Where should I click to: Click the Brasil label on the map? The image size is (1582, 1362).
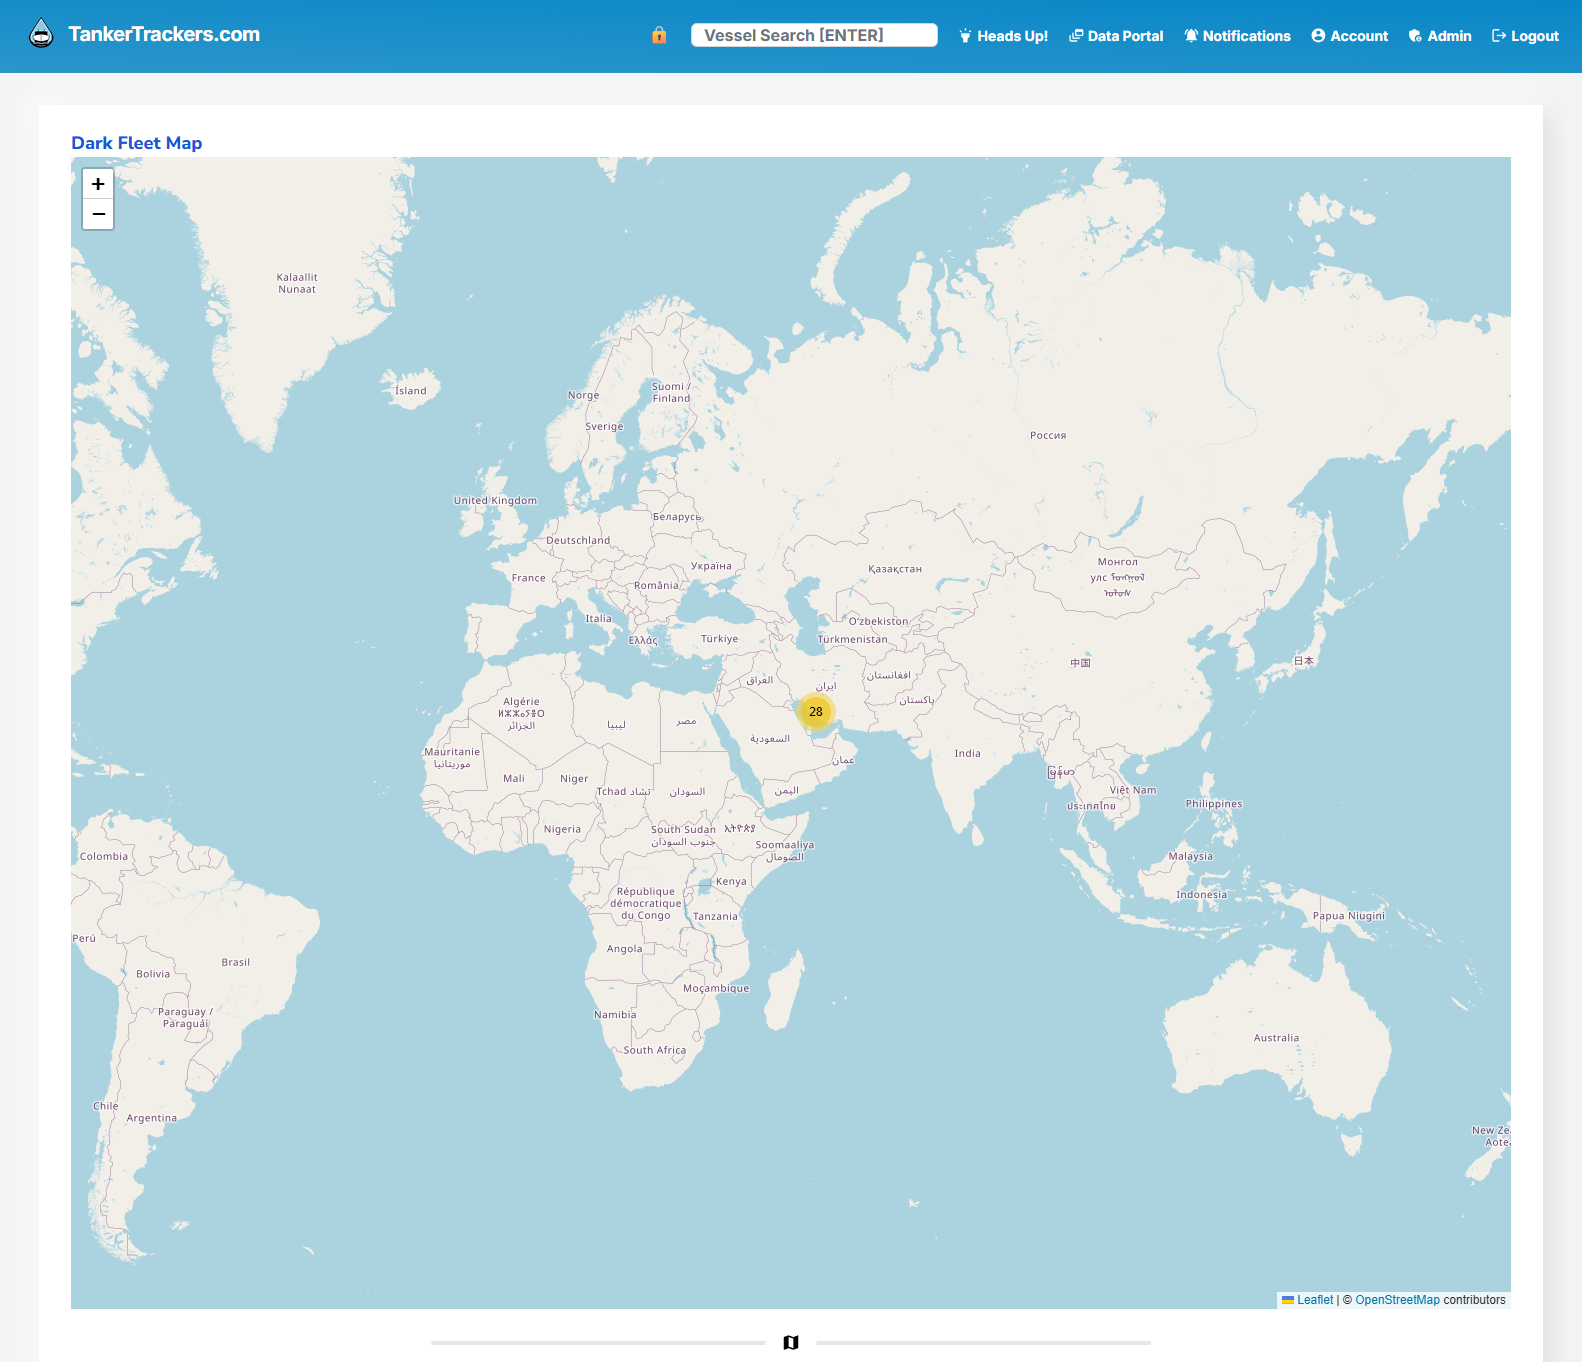point(236,962)
